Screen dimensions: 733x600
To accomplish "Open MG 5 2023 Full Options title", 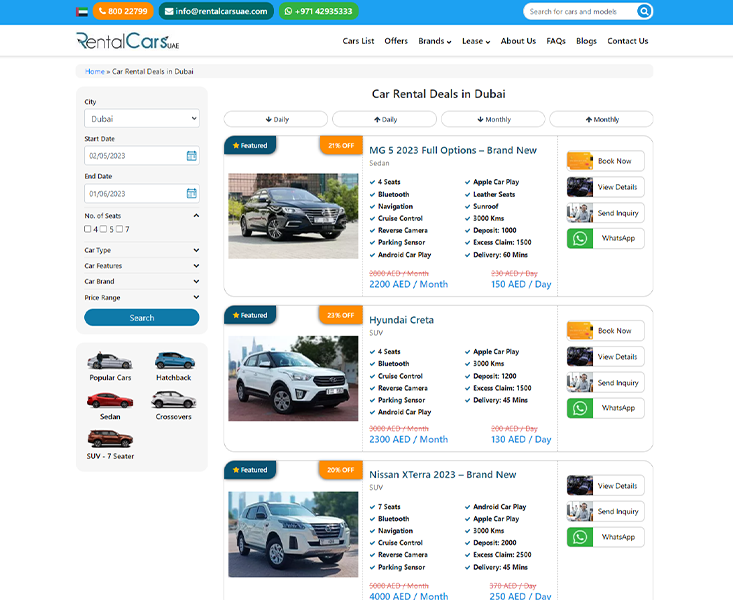I will point(453,151).
